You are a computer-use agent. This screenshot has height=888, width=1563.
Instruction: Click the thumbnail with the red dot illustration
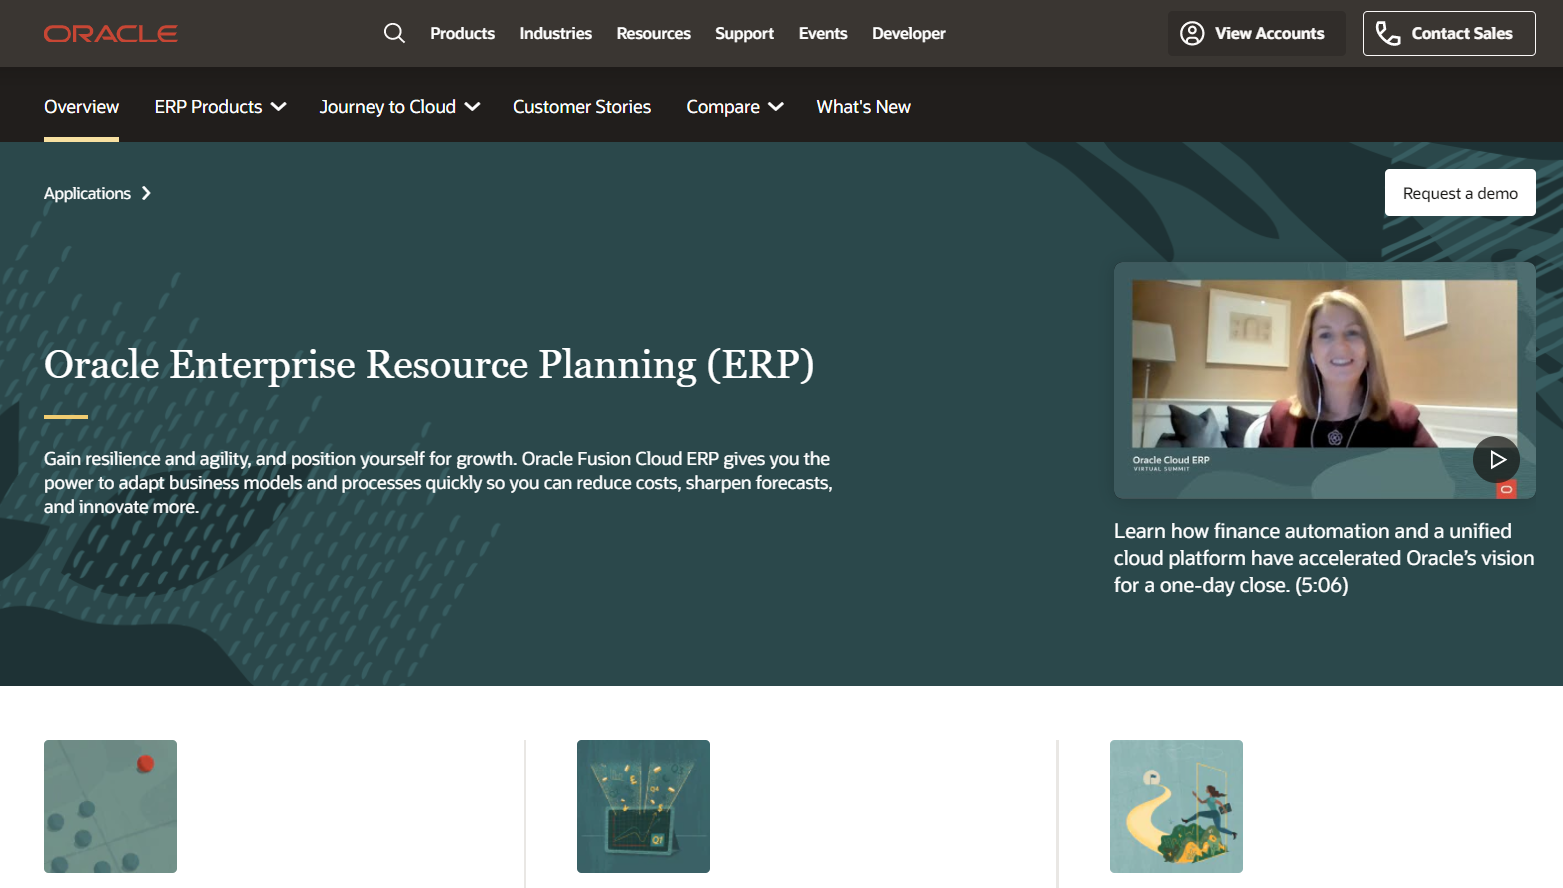click(x=110, y=806)
